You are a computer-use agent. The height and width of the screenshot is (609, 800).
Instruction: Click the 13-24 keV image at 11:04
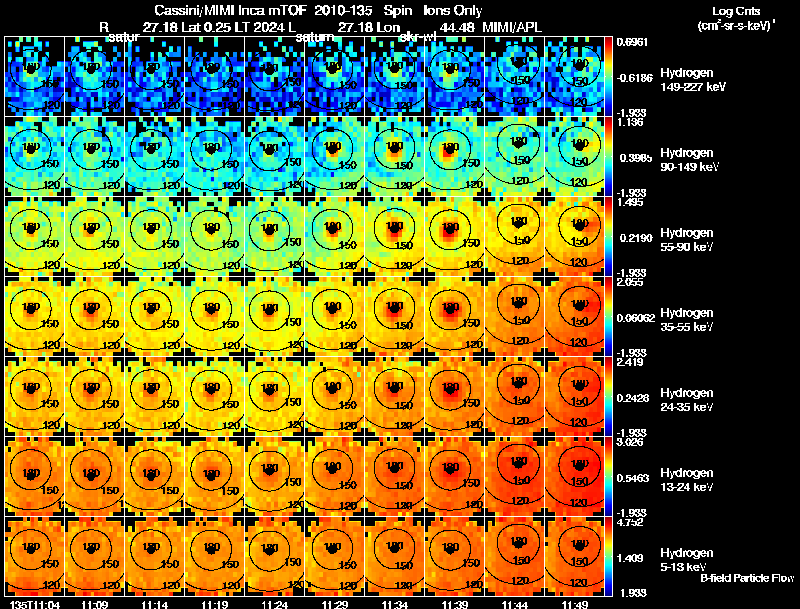tap(35, 477)
